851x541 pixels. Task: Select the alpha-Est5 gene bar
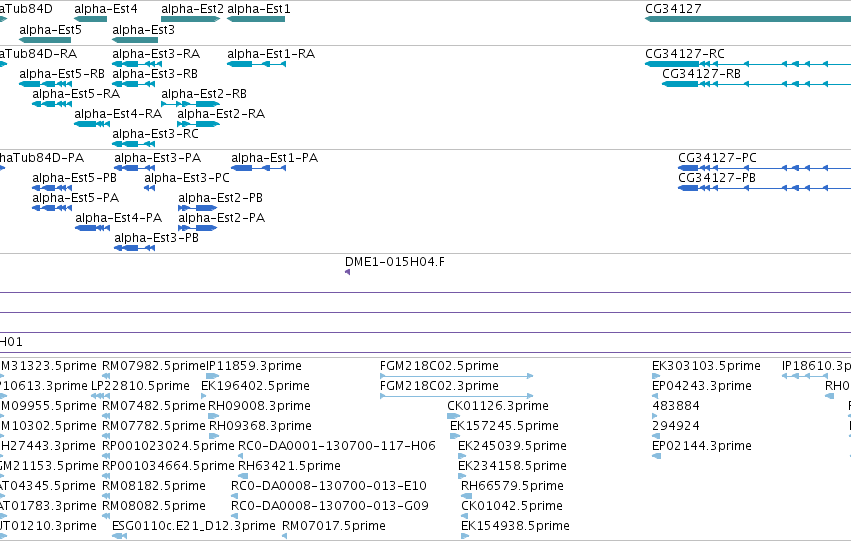[x=45, y=40]
